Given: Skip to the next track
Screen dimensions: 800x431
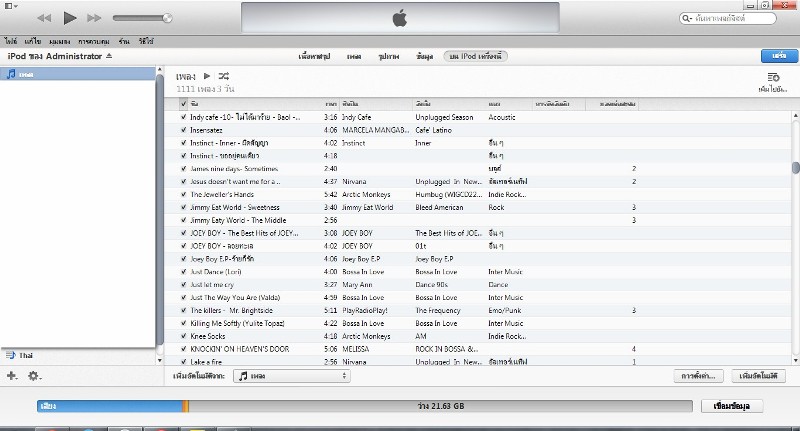Looking at the screenshot, I should tap(95, 18).
